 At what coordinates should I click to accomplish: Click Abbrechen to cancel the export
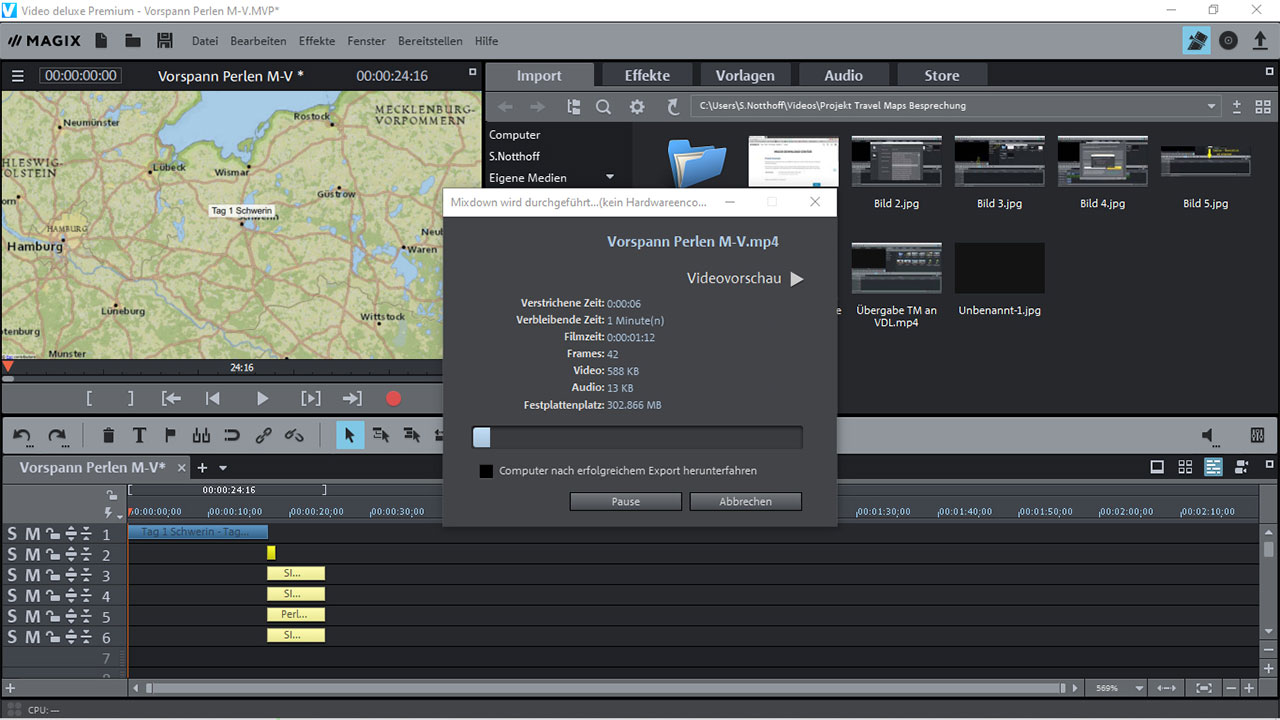pos(745,501)
